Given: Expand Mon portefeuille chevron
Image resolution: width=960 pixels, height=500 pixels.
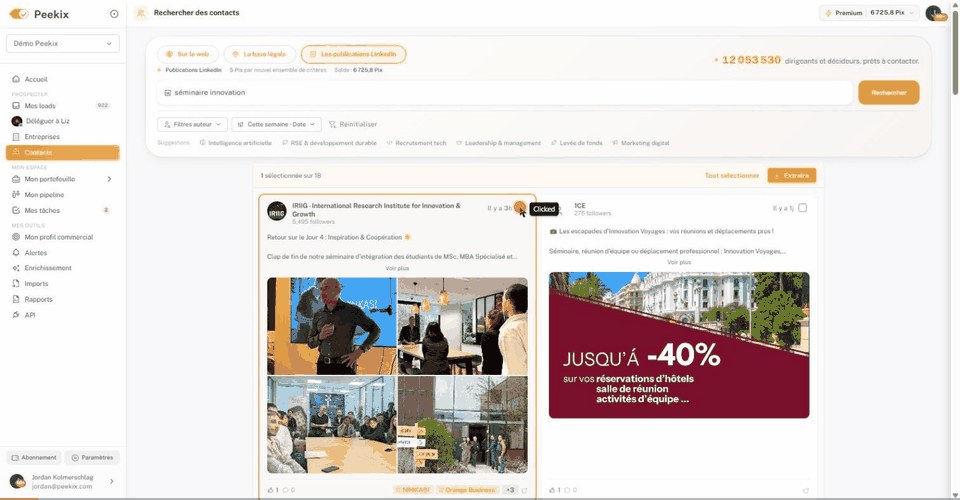Looking at the screenshot, I should point(110,179).
